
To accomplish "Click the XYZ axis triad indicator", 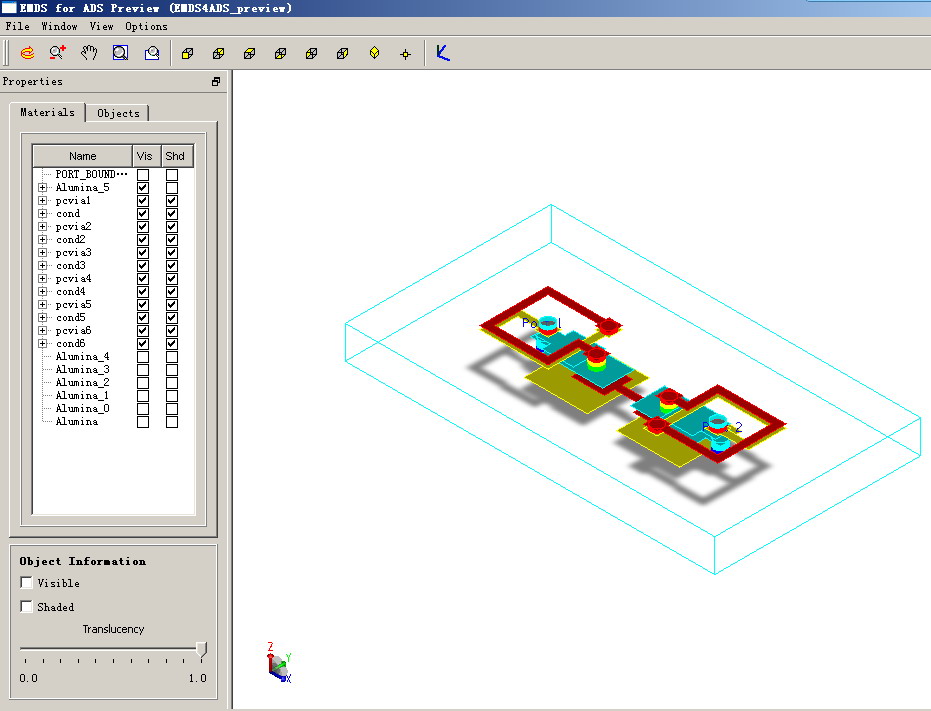I will click(278, 663).
